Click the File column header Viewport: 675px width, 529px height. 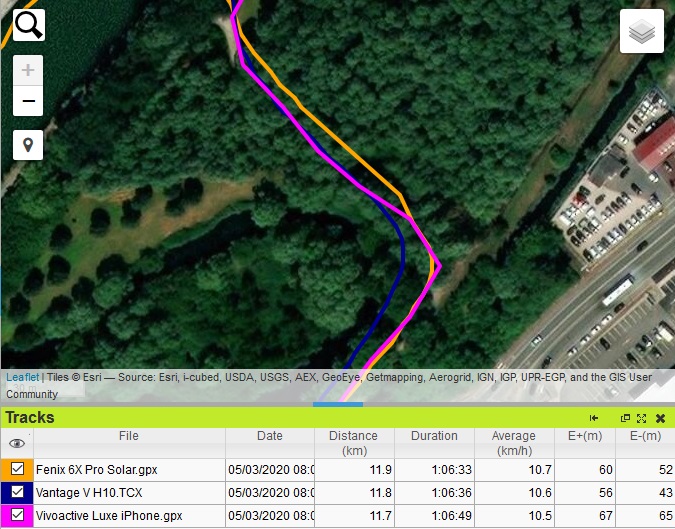click(x=129, y=436)
